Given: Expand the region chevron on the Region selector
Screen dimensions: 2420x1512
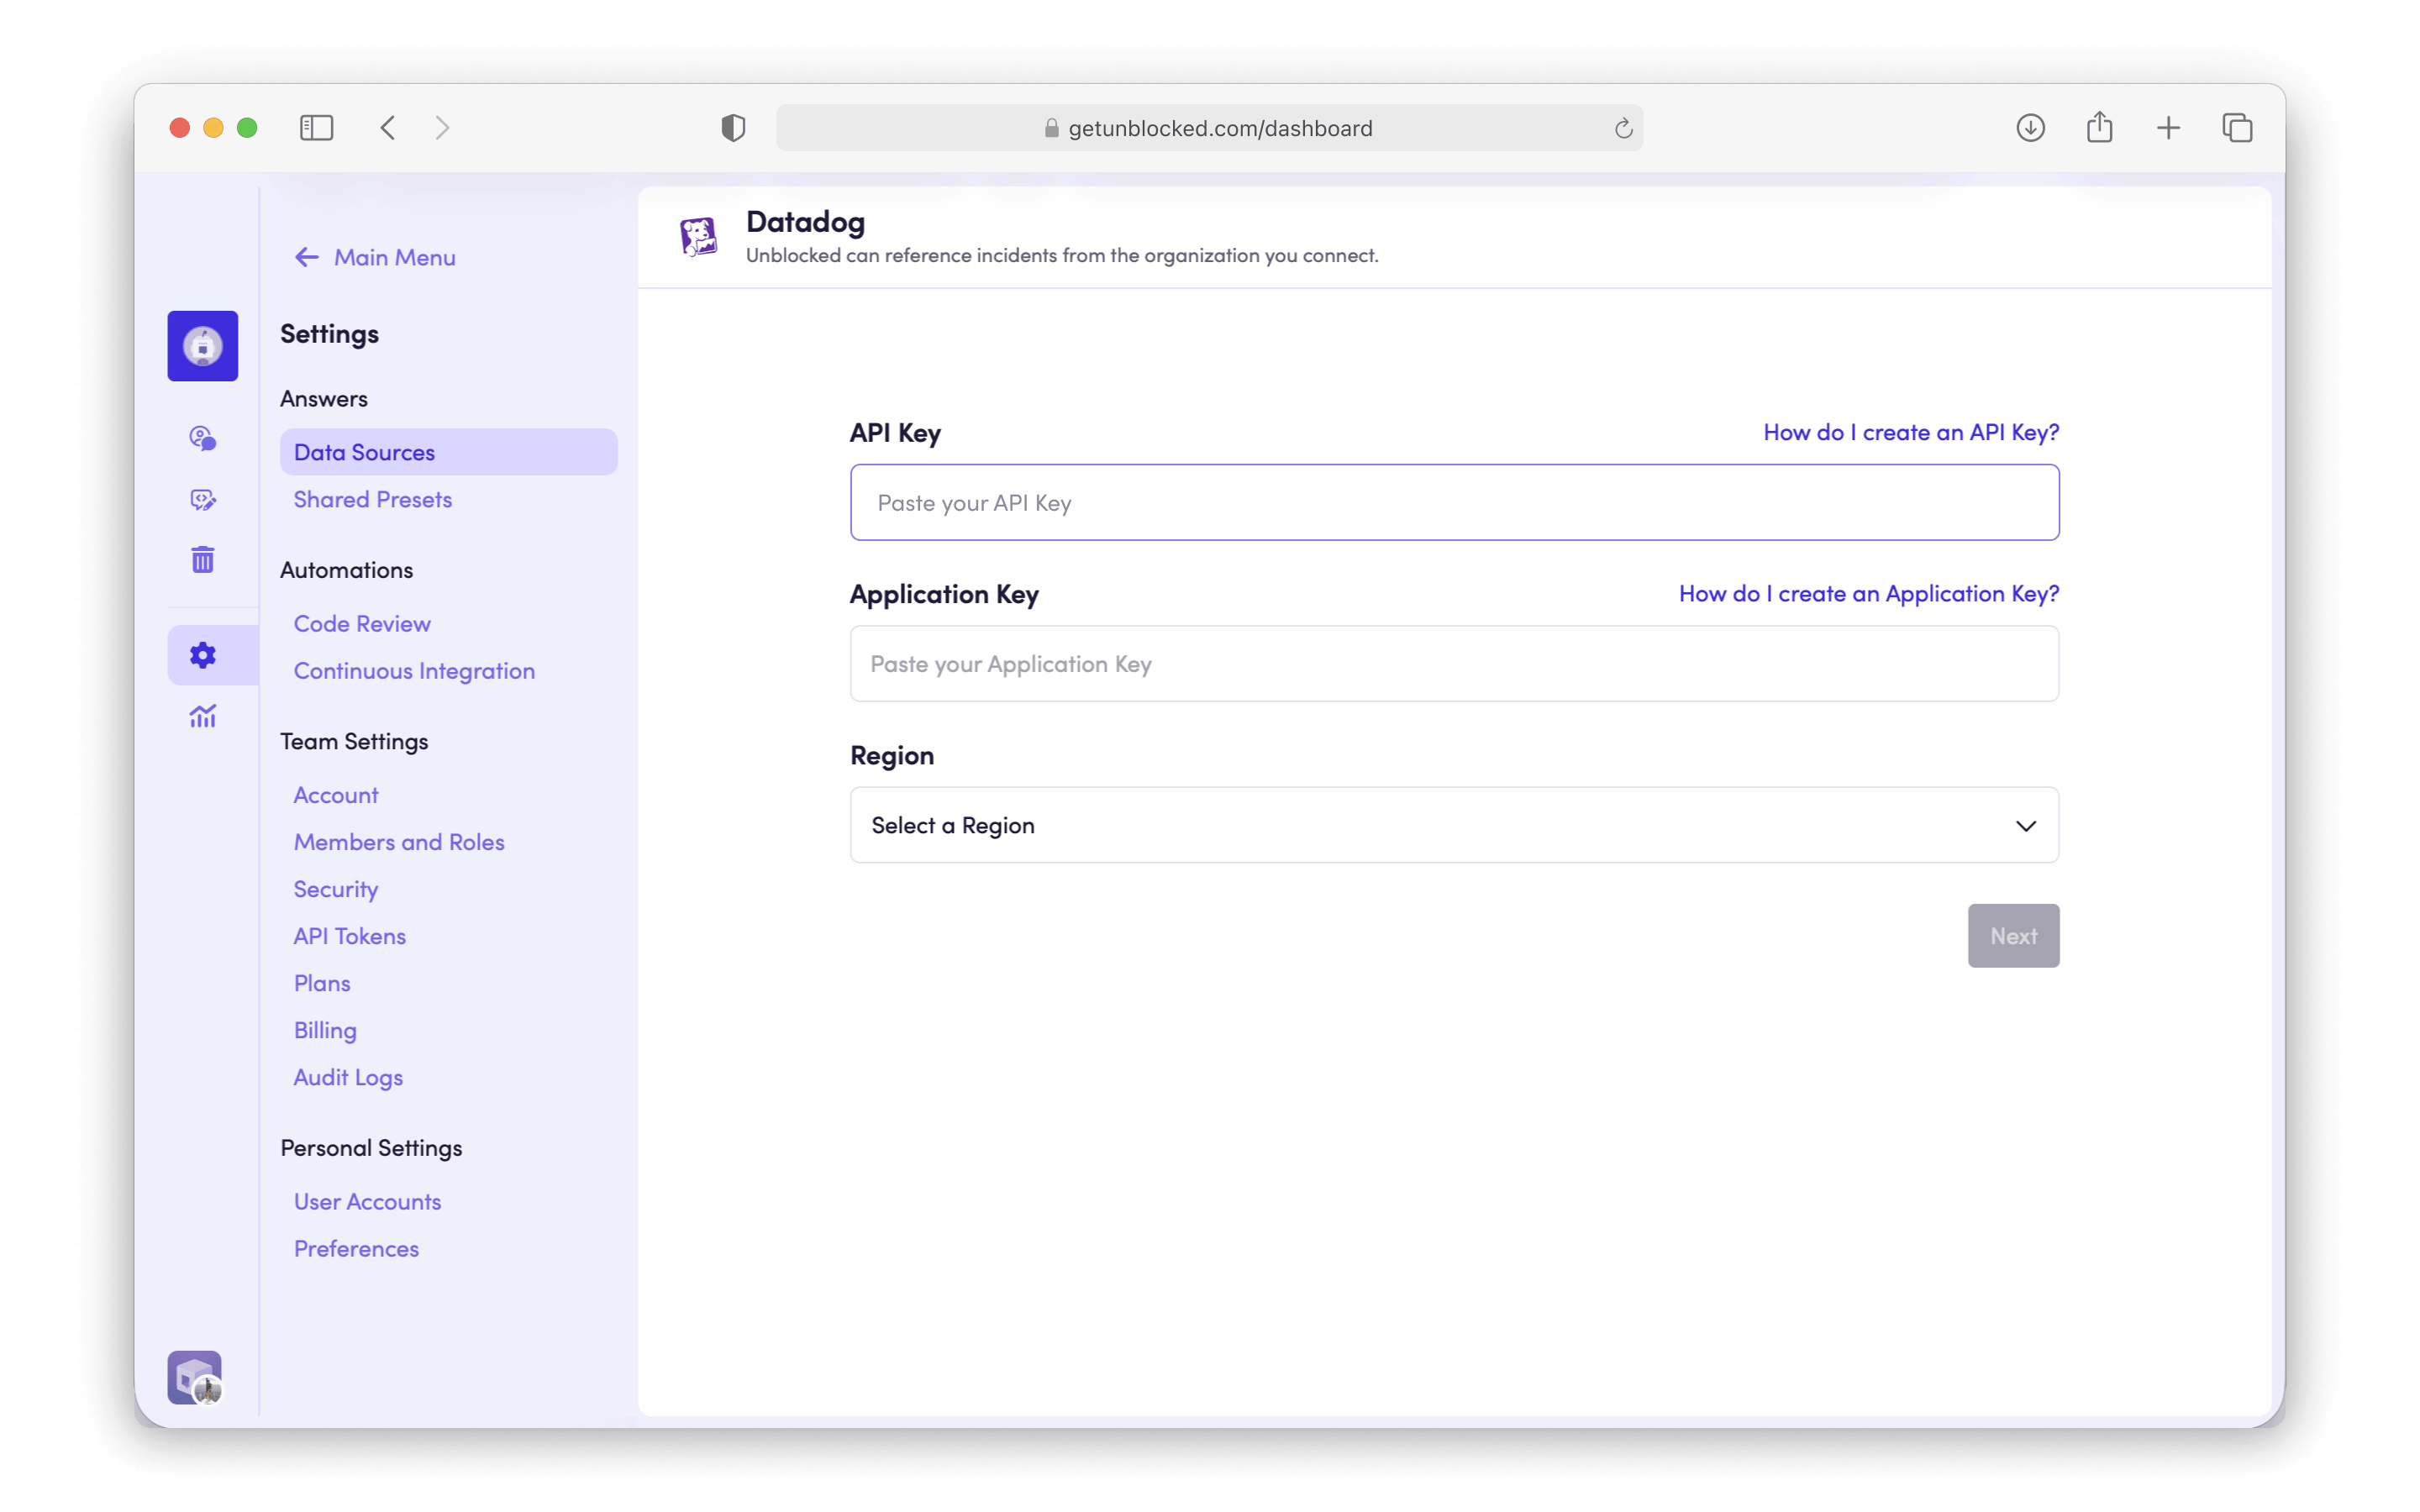Looking at the screenshot, I should coord(2026,825).
